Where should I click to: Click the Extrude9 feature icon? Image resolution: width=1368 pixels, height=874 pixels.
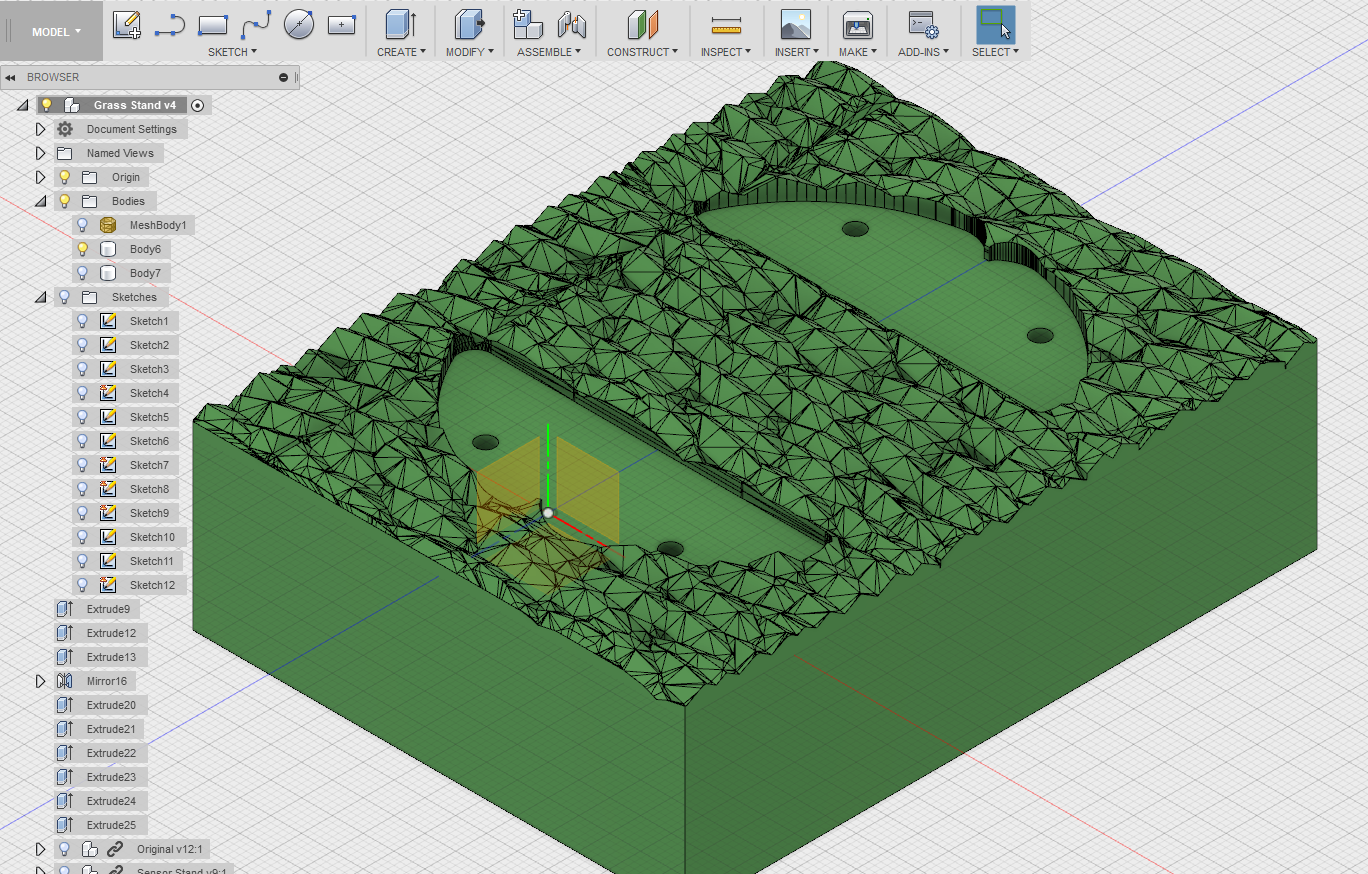tap(65, 609)
